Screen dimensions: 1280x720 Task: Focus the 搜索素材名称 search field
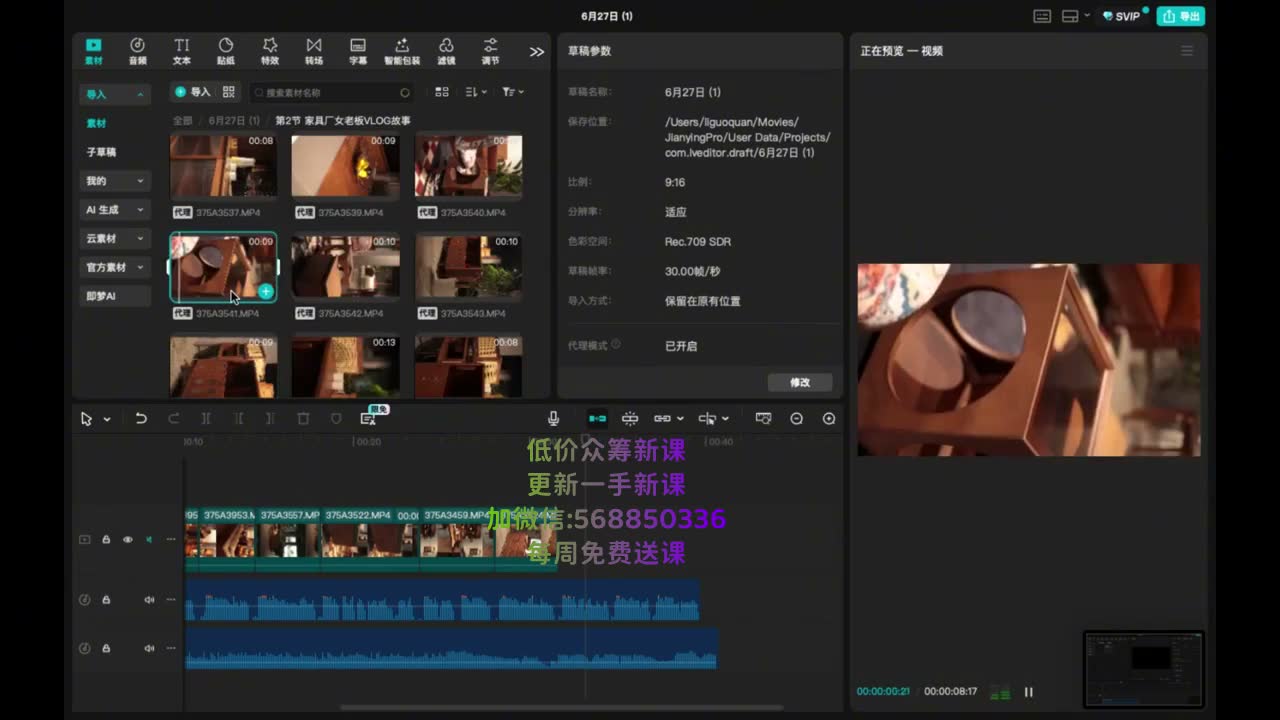click(331, 92)
